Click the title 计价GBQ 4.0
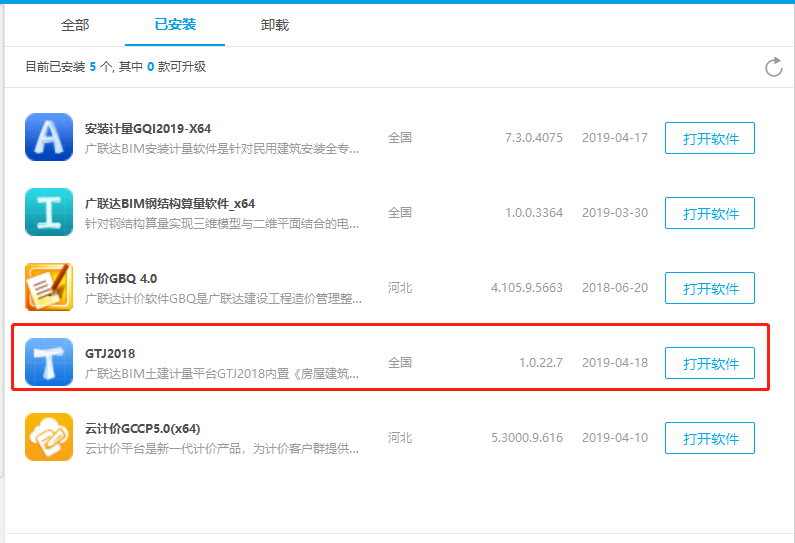795x543 pixels. click(121, 279)
